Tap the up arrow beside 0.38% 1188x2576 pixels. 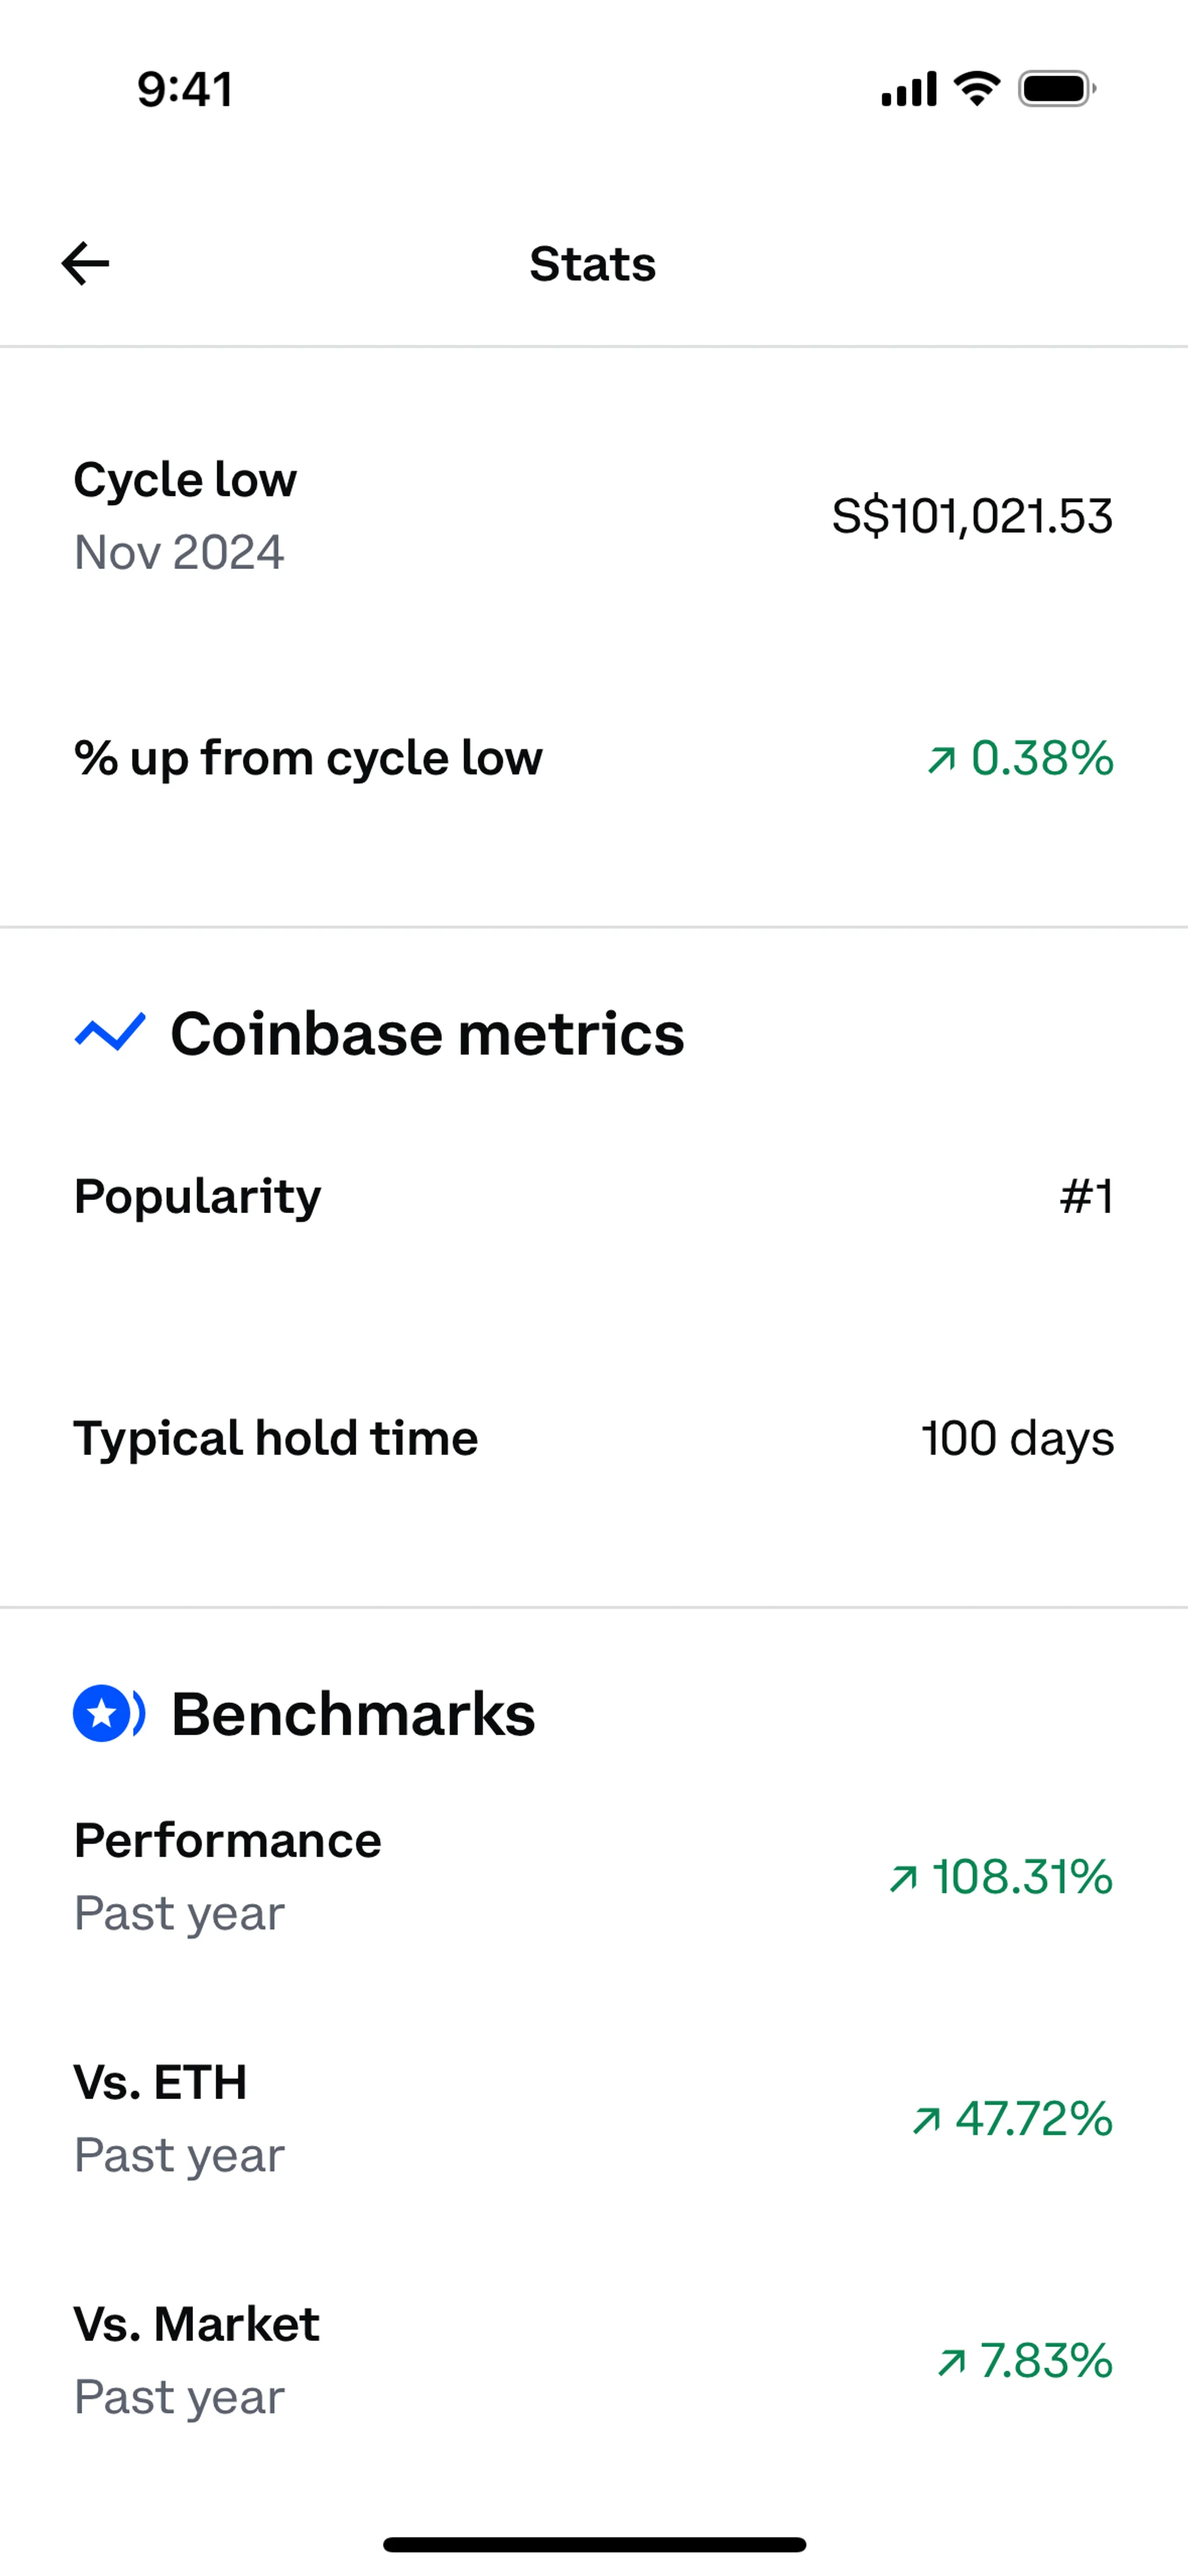(941, 760)
